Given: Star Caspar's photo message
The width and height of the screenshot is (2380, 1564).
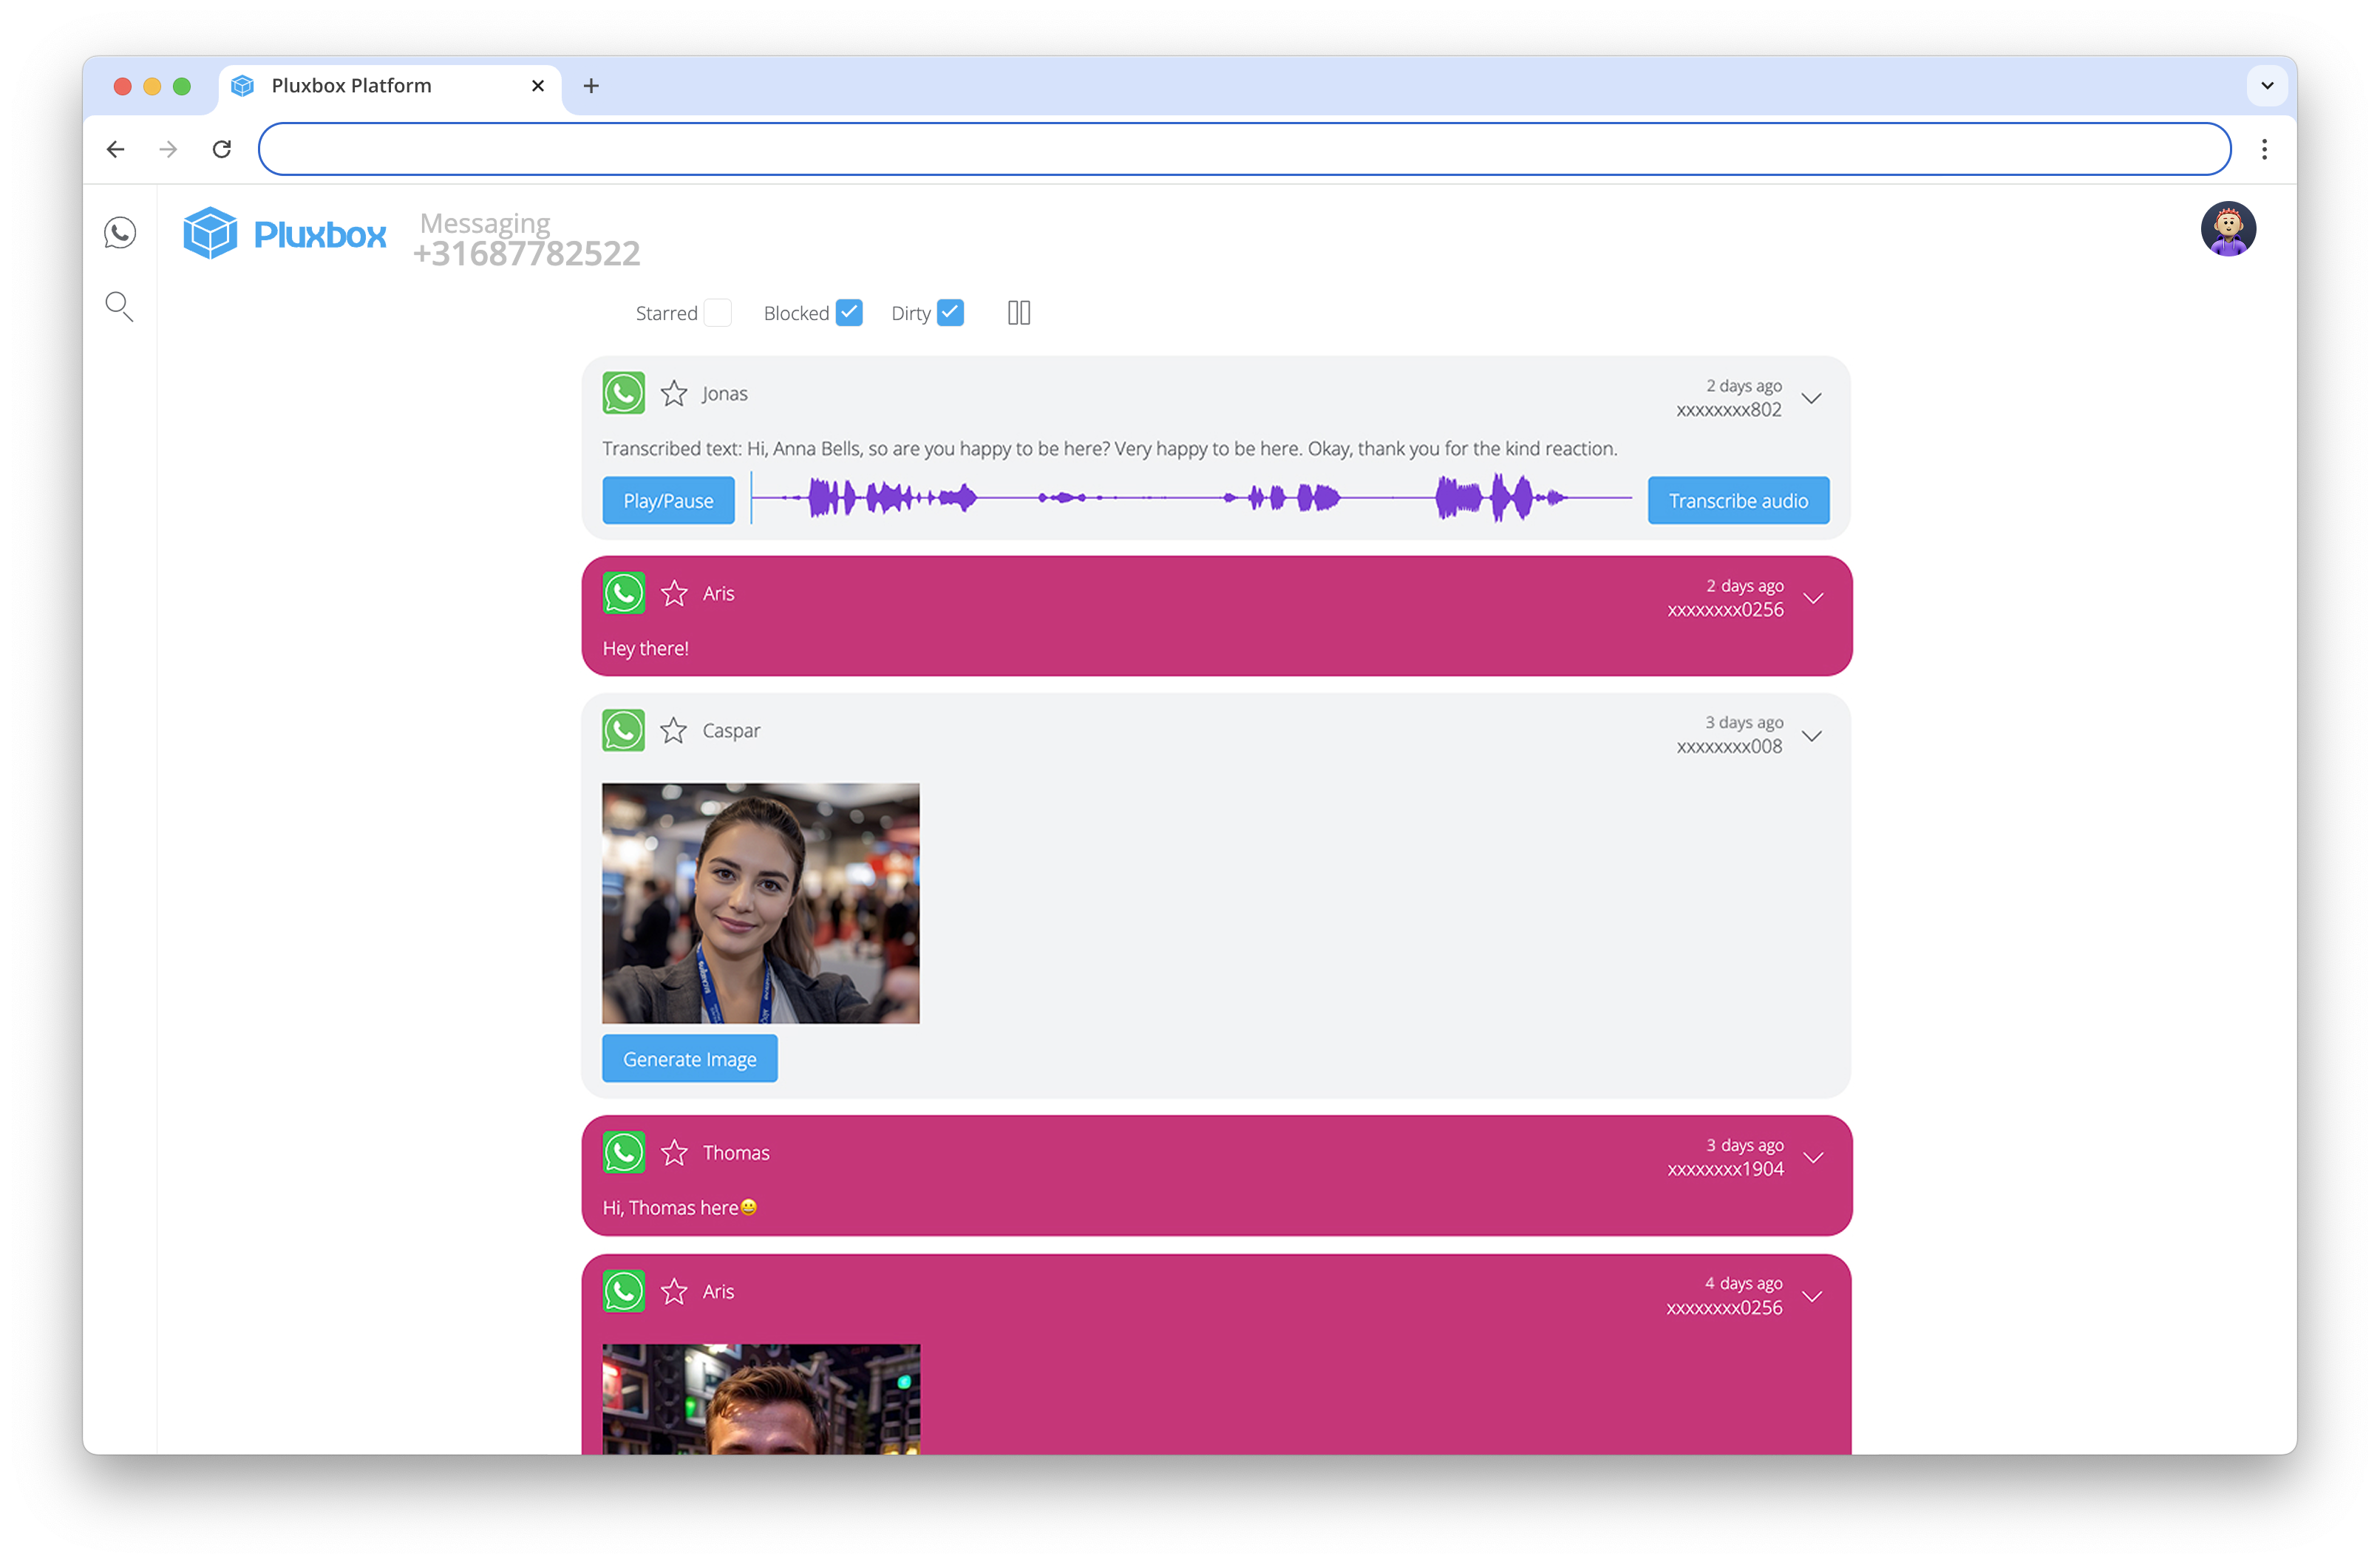Looking at the screenshot, I should [674, 730].
